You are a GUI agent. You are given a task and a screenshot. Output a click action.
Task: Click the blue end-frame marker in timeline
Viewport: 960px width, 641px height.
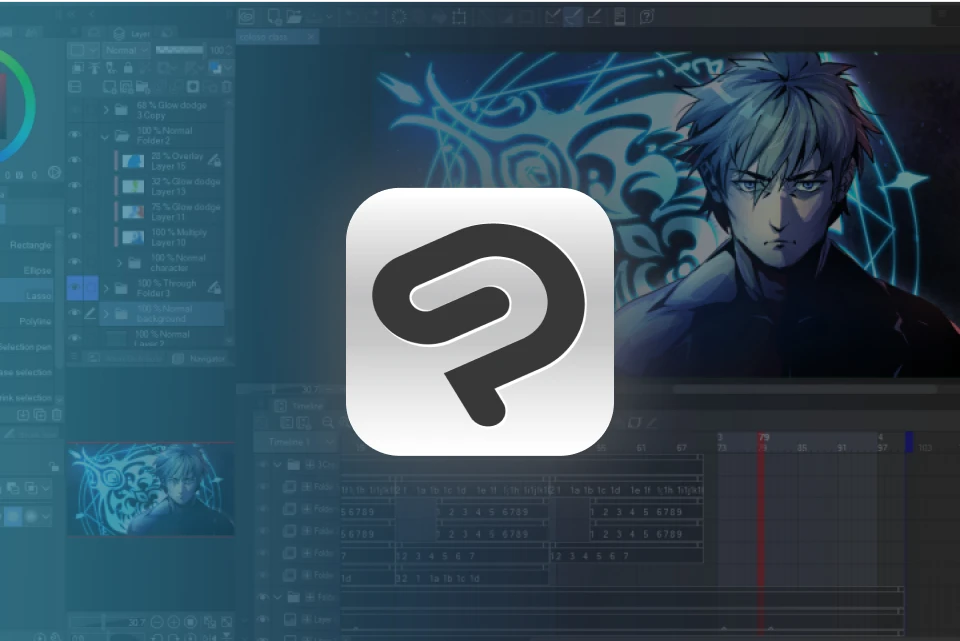coord(909,442)
